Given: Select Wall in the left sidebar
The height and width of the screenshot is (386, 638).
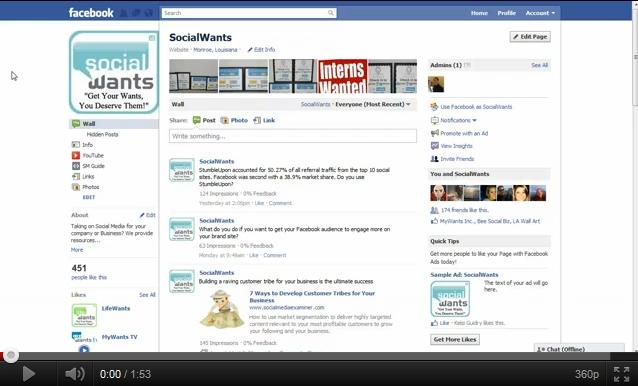Looking at the screenshot, I should click(x=114, y=124).
